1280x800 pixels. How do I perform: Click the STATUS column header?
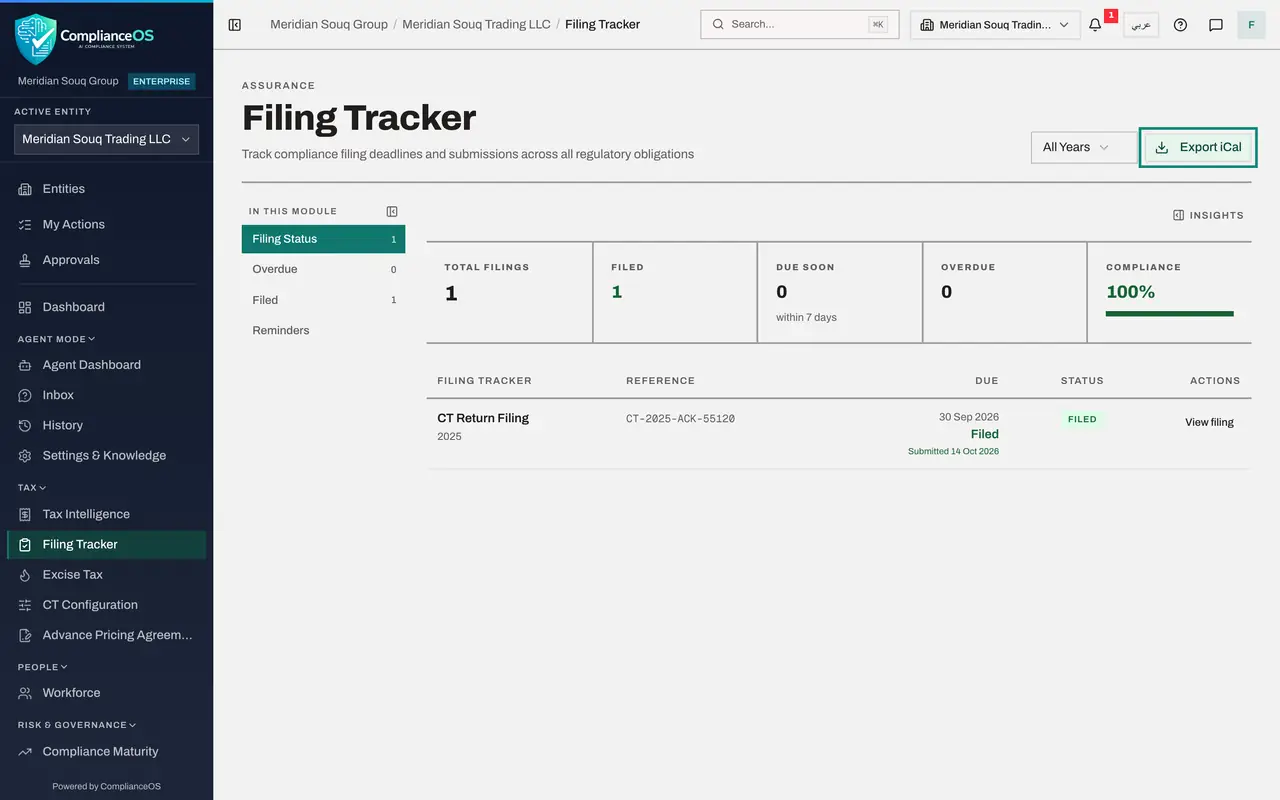click(x=1082, y=381)
